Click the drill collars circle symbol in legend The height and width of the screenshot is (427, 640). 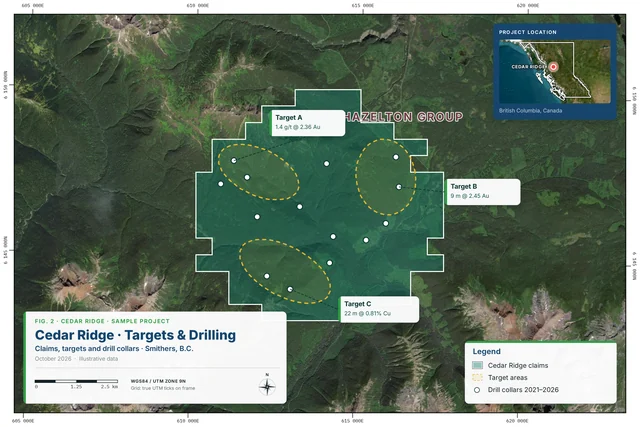click(477, 390)
